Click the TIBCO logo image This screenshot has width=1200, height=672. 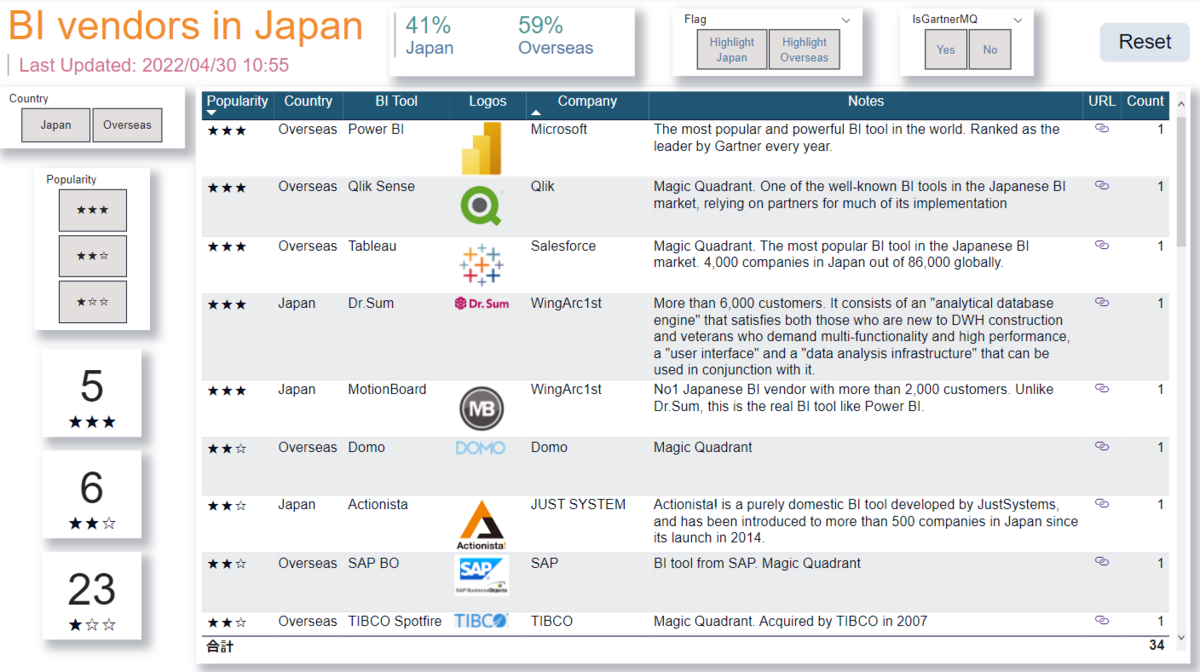tap(481, 621)
